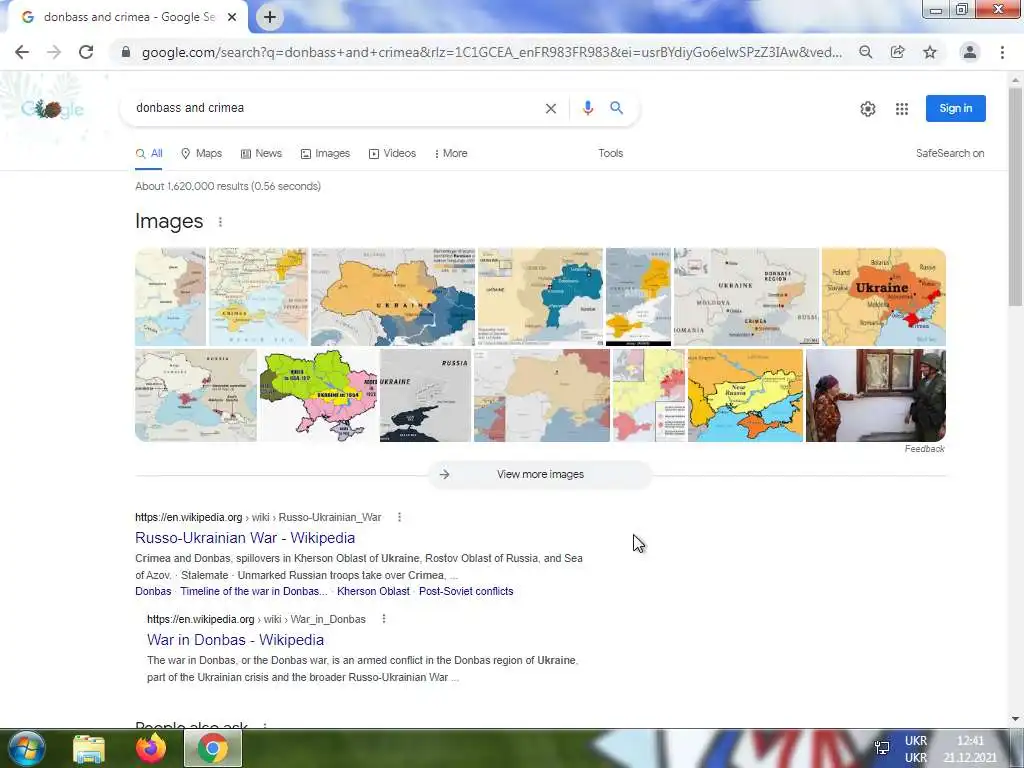Open the green and pink Ukraine map thumbnail
1024x768 pixels.
click(x=319, y=395)
